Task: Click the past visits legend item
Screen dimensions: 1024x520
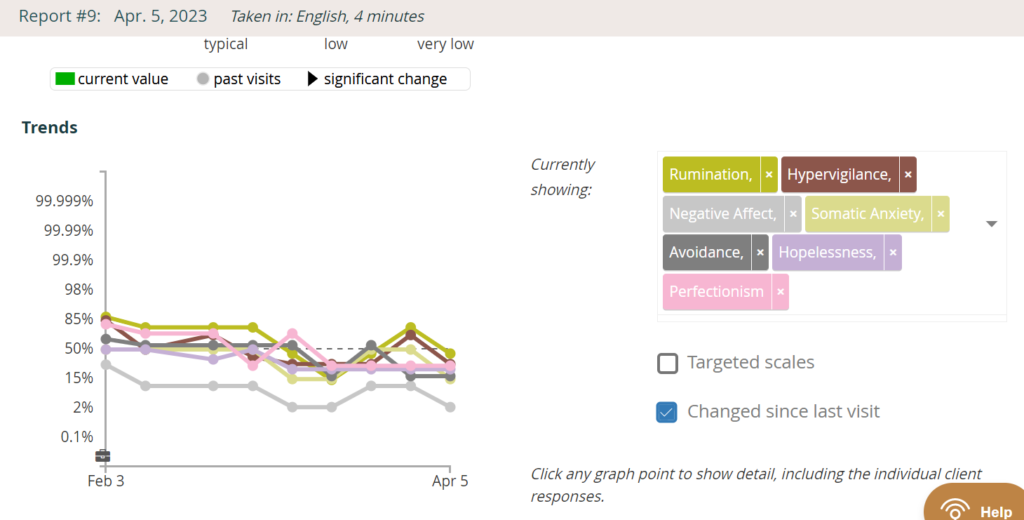Action: (x=239, y=79)
